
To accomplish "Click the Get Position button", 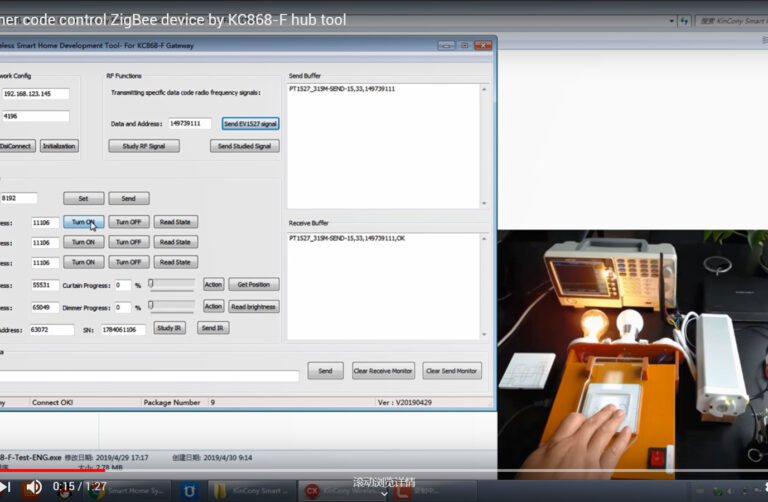I will (x=253, y=285).
